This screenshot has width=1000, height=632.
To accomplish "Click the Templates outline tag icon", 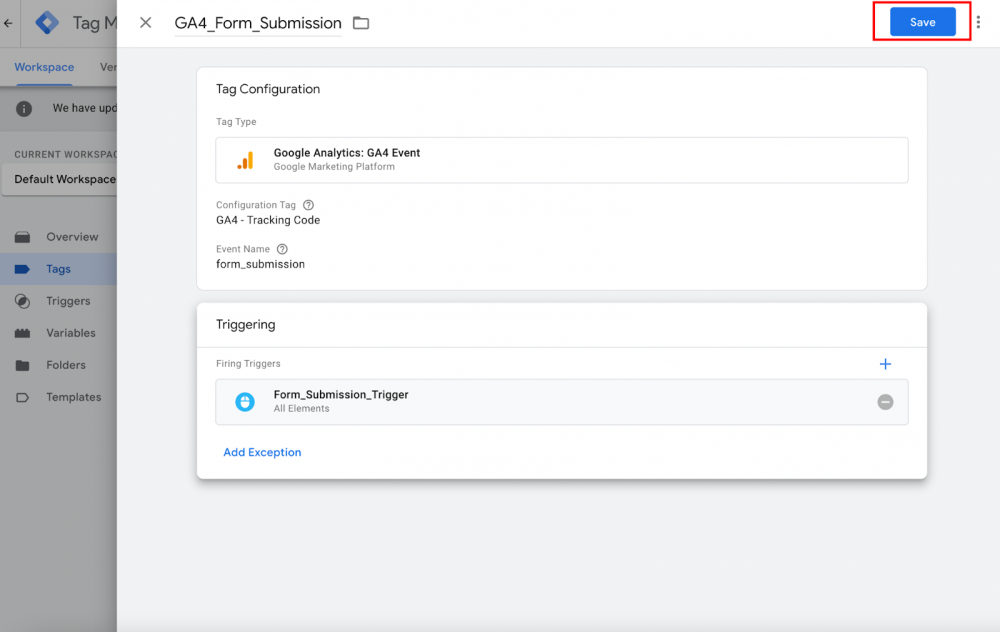I will click(22, 397).
